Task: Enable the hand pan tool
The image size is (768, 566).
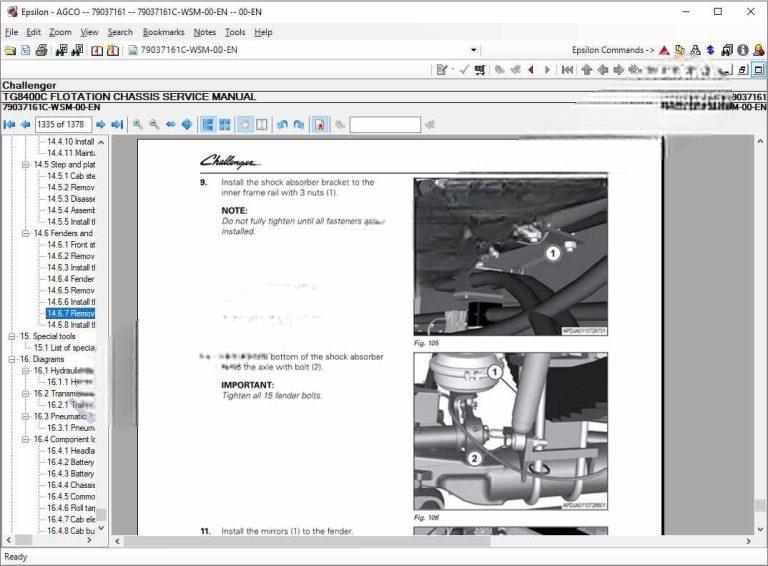Action: [x=245, y=124]
